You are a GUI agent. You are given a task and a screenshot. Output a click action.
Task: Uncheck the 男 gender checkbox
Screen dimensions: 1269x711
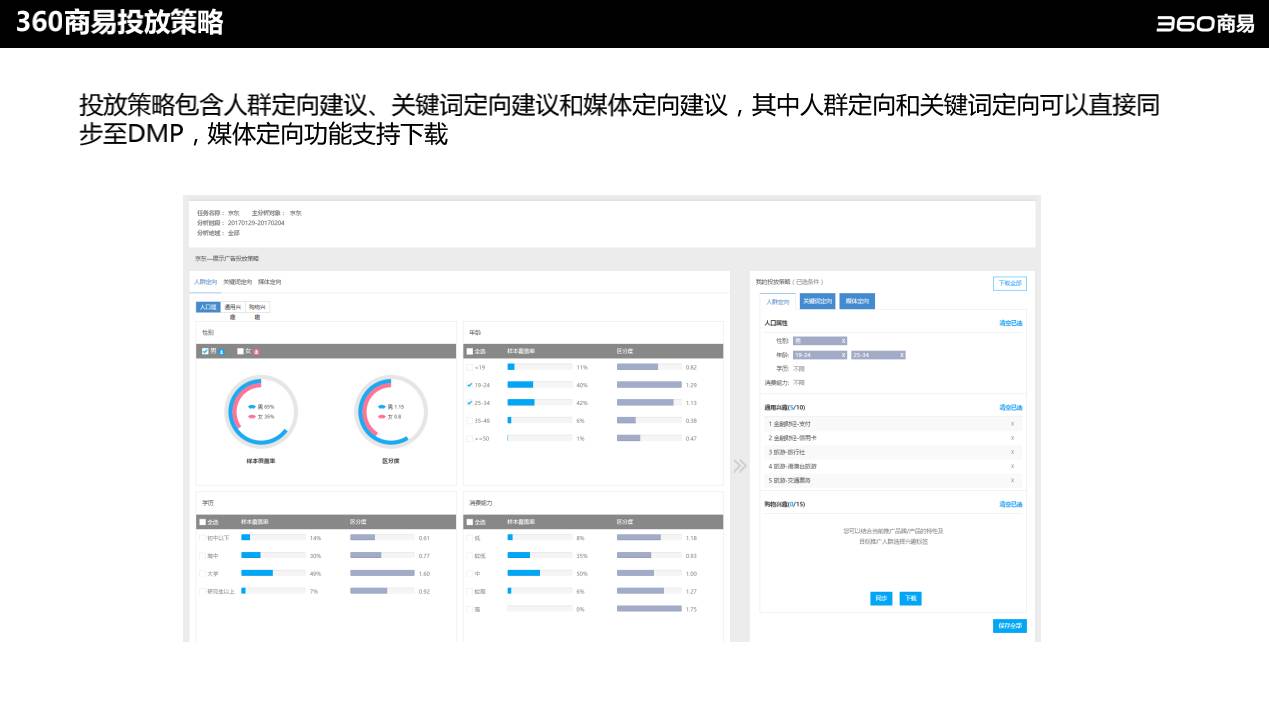[x=205, y=351]
